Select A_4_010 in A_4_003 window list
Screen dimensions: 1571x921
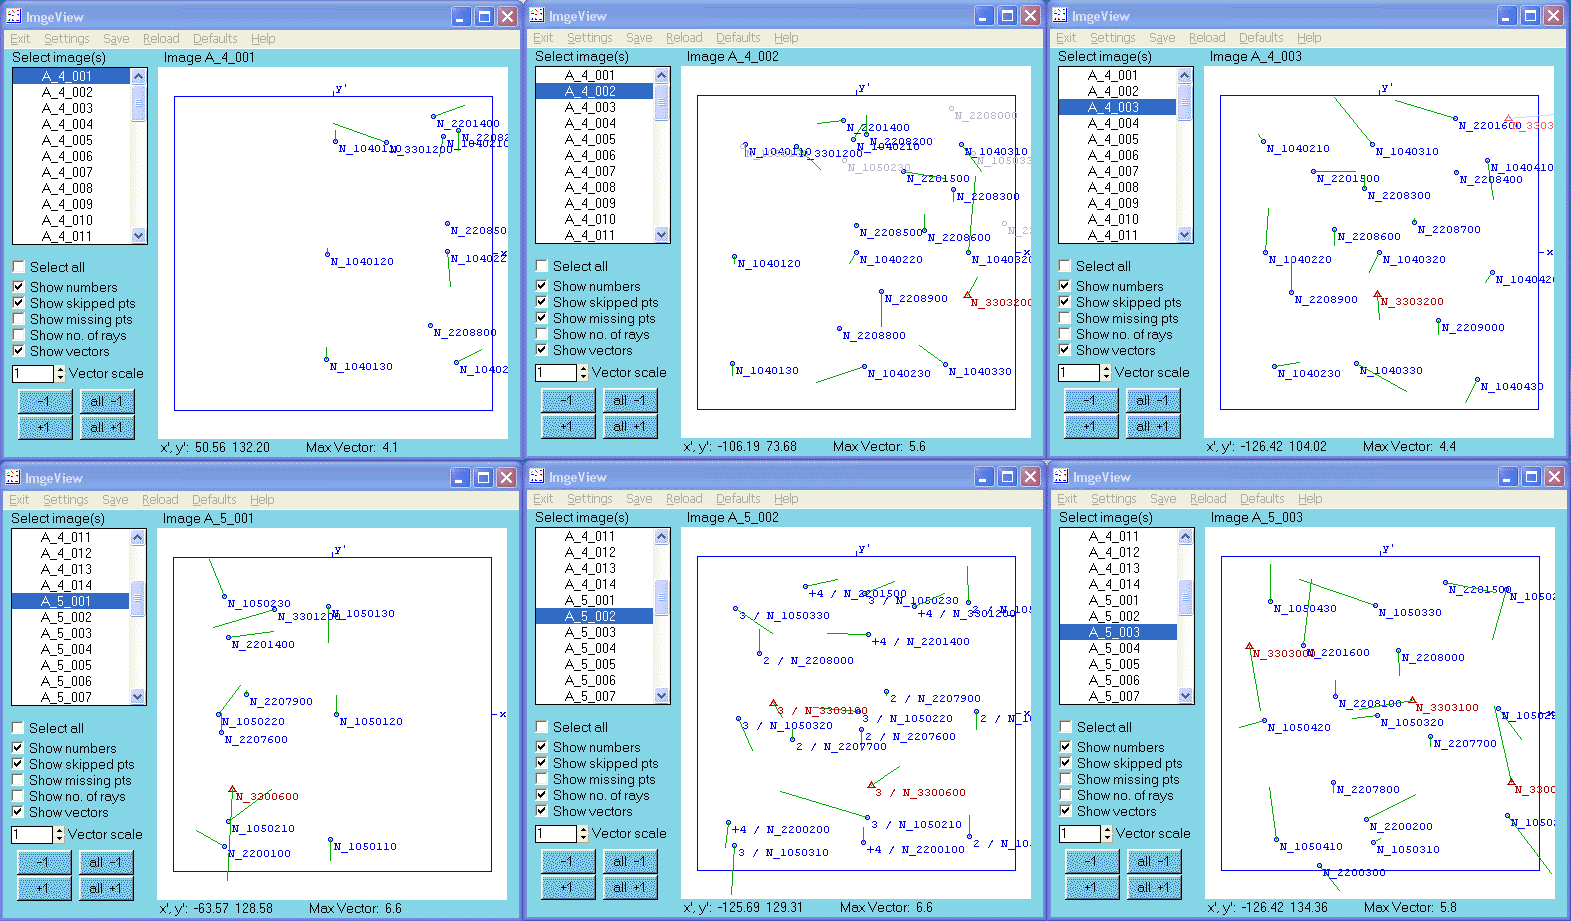point(1117,219)
